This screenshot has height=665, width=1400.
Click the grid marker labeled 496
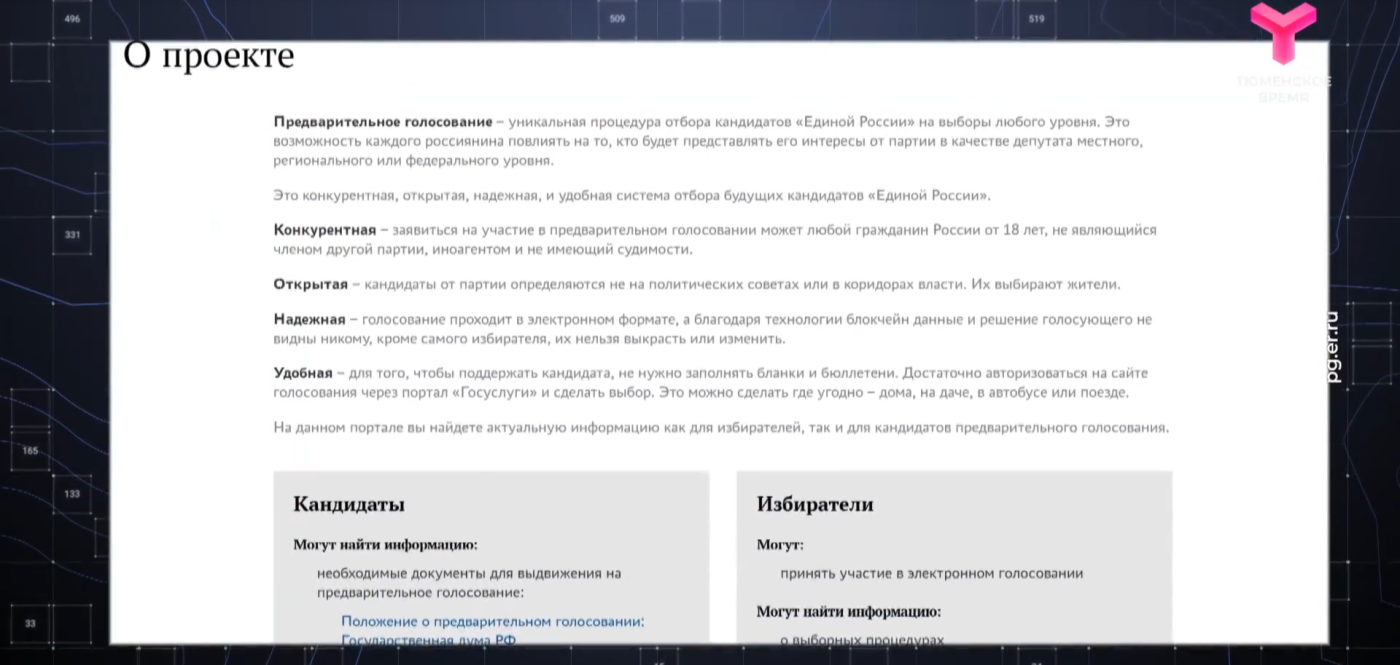click(72, 19)
